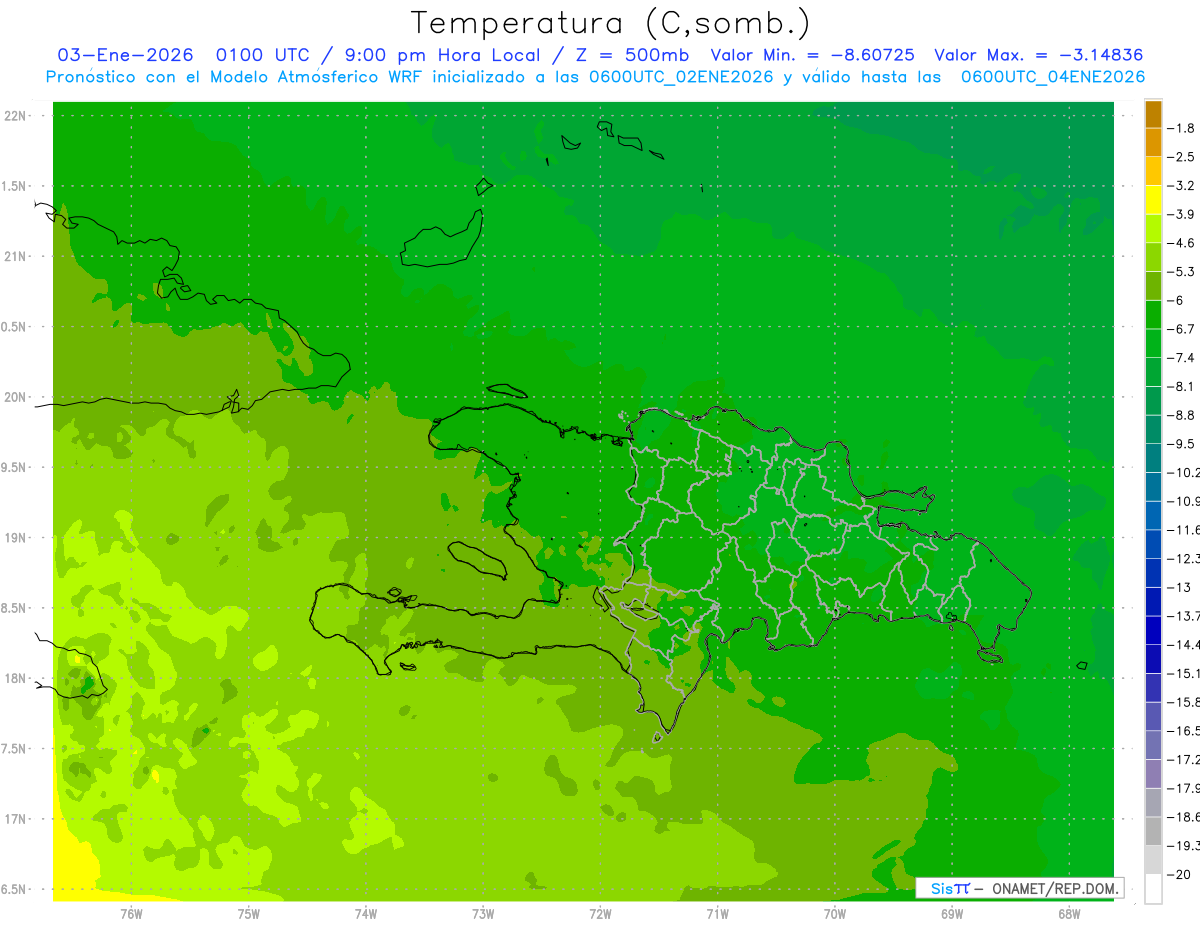Viewport: 1200px width, 927px height.
Task: Select the validity stamp "0600UTC_04ENE2026"
Action: coord(1053,77)
